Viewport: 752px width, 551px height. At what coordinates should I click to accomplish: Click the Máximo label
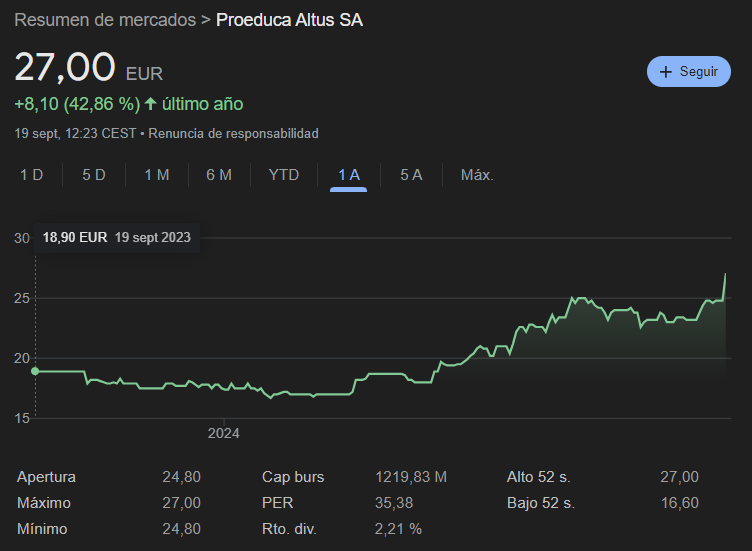44,503
